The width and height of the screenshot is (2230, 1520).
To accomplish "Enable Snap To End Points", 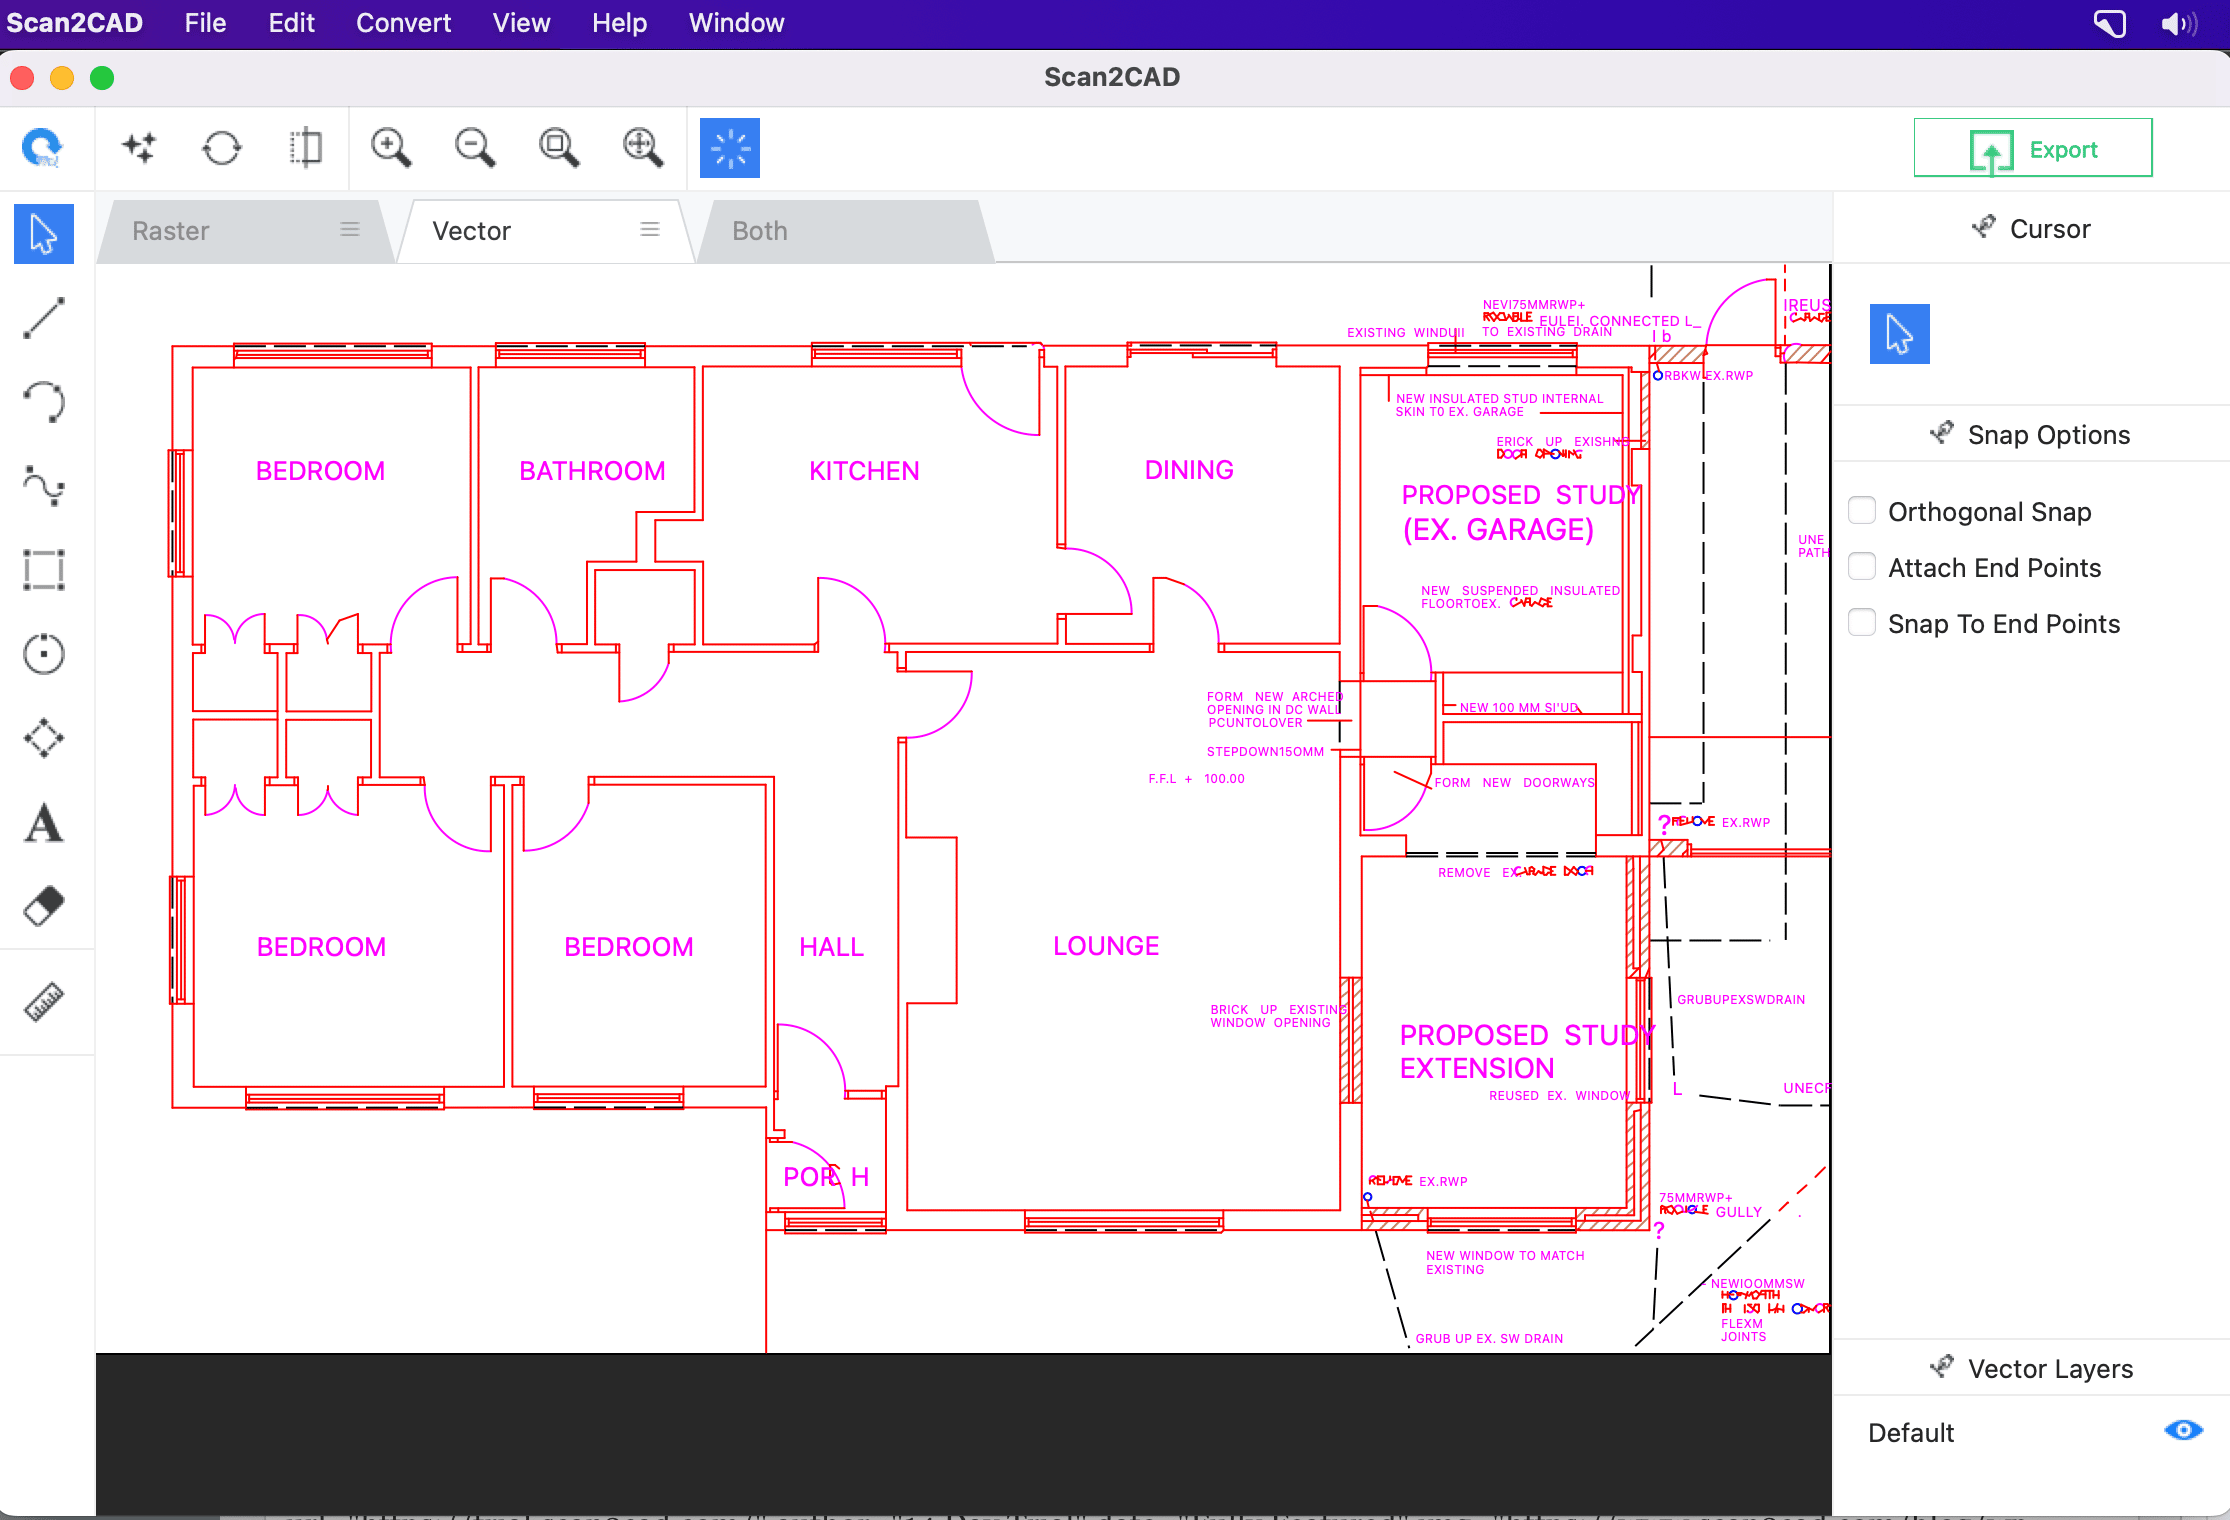I will (x=1862, y=622).
